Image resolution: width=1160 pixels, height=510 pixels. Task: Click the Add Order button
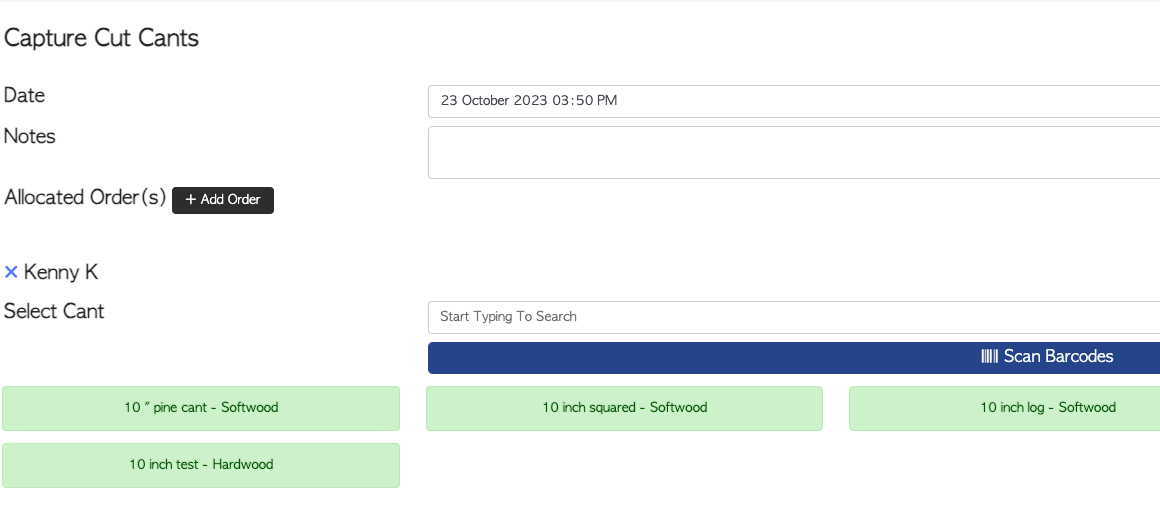223,200
